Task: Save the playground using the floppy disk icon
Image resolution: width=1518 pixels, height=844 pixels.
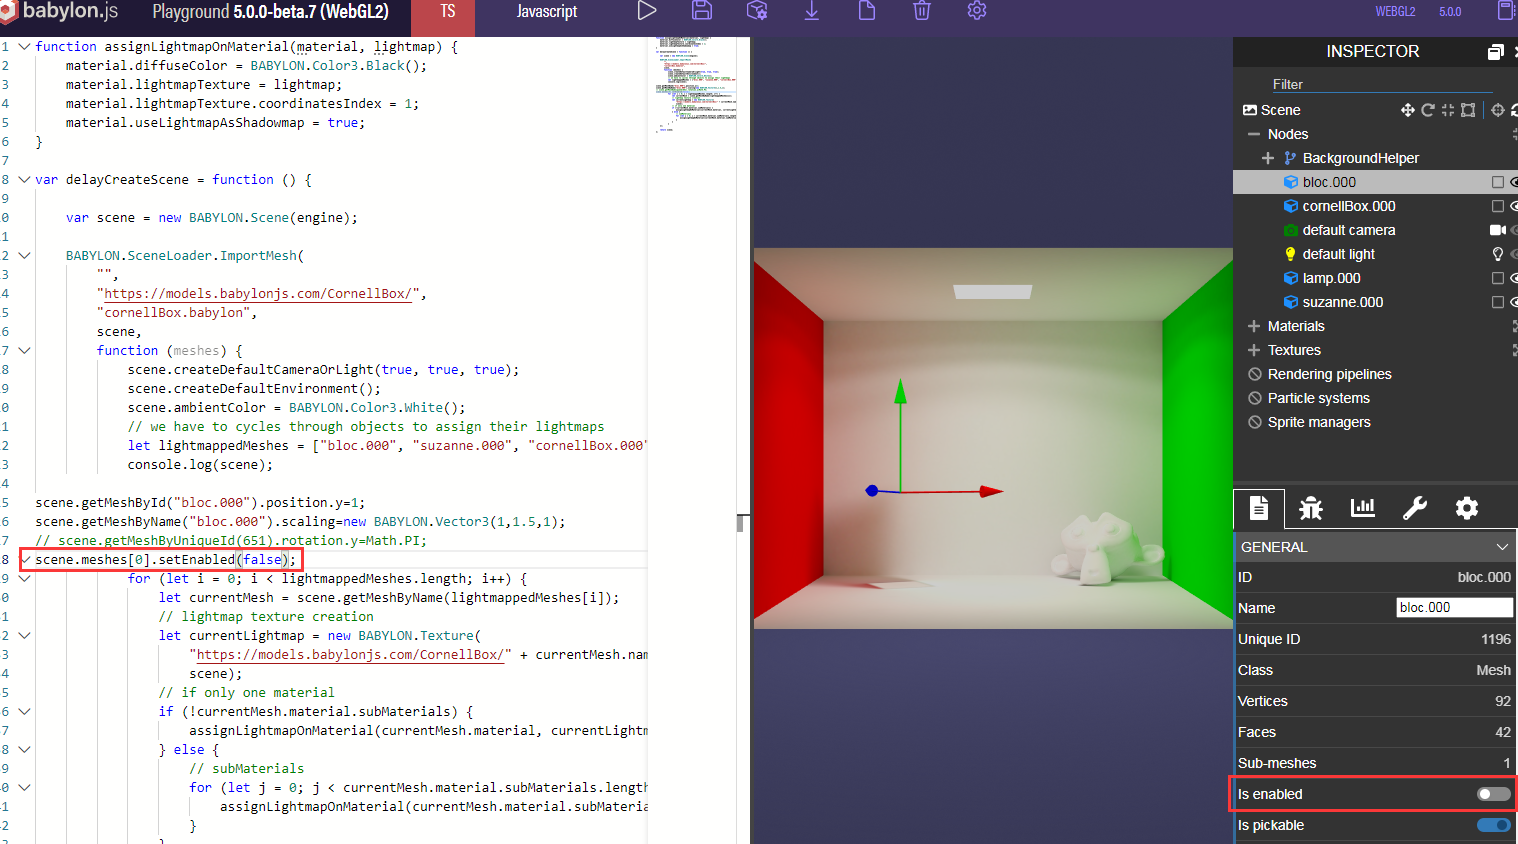Action: coord(701,10)
